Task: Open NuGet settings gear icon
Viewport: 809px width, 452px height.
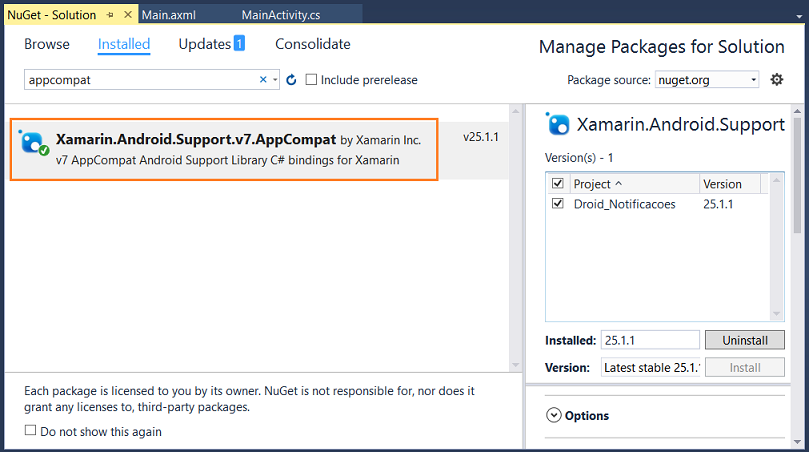Action: point(776,79)
